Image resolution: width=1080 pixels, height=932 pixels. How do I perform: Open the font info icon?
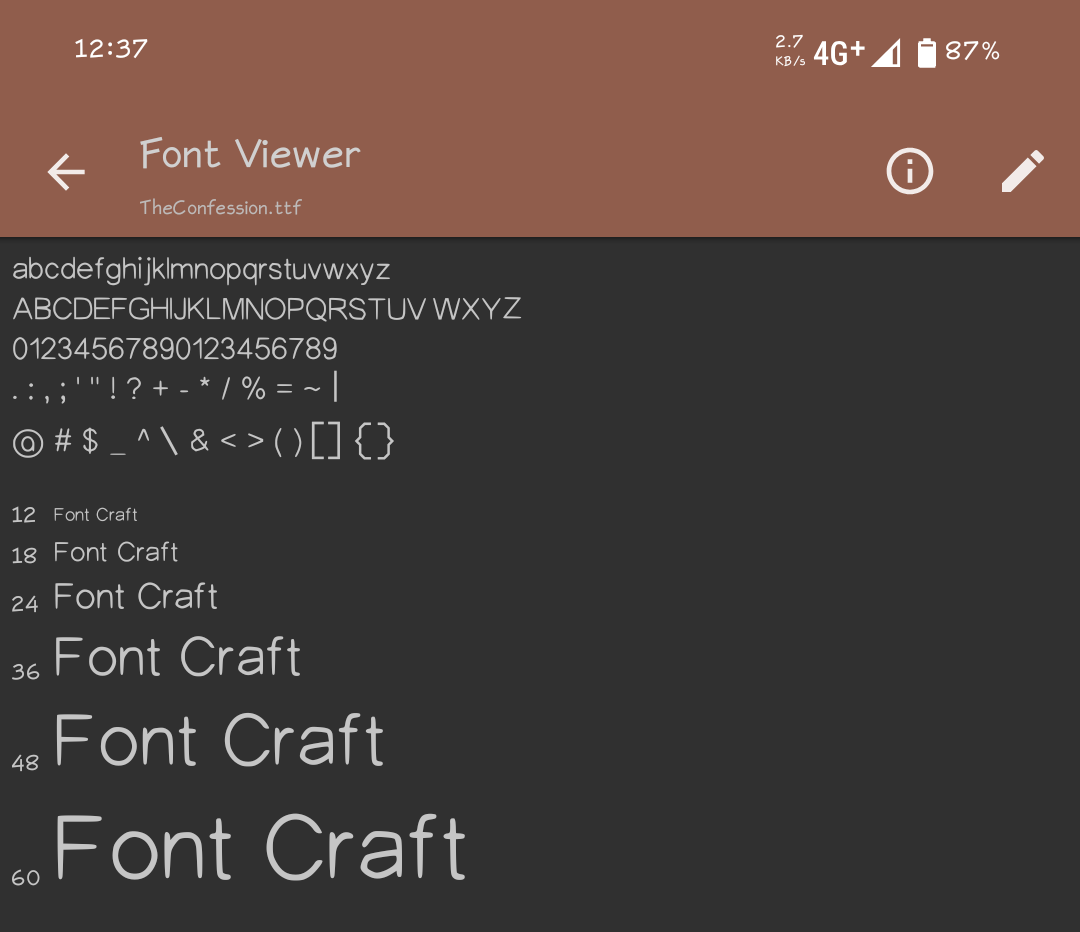909,171
